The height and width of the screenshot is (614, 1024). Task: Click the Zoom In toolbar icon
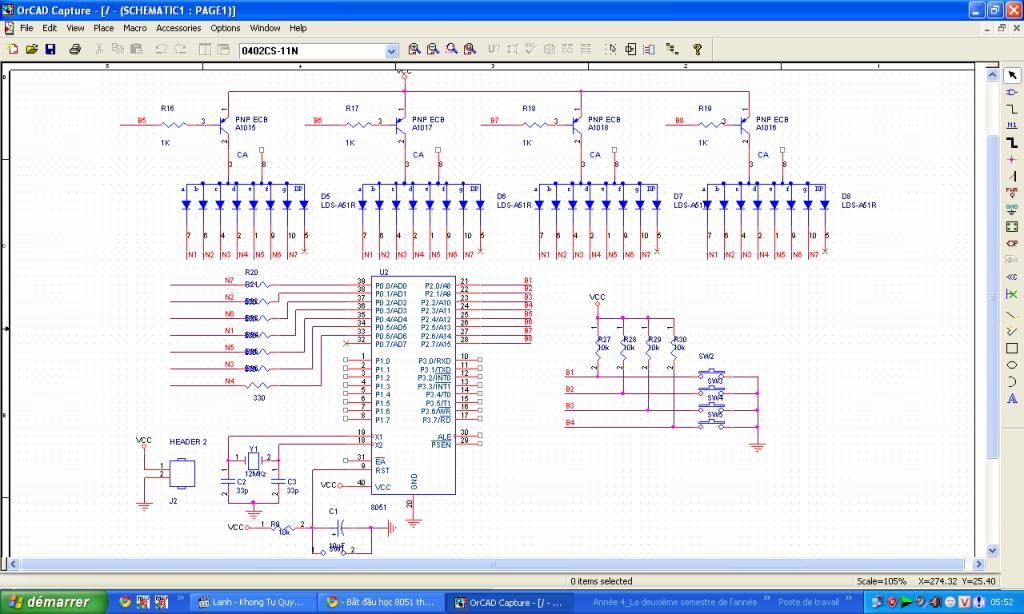coord(414,49)
